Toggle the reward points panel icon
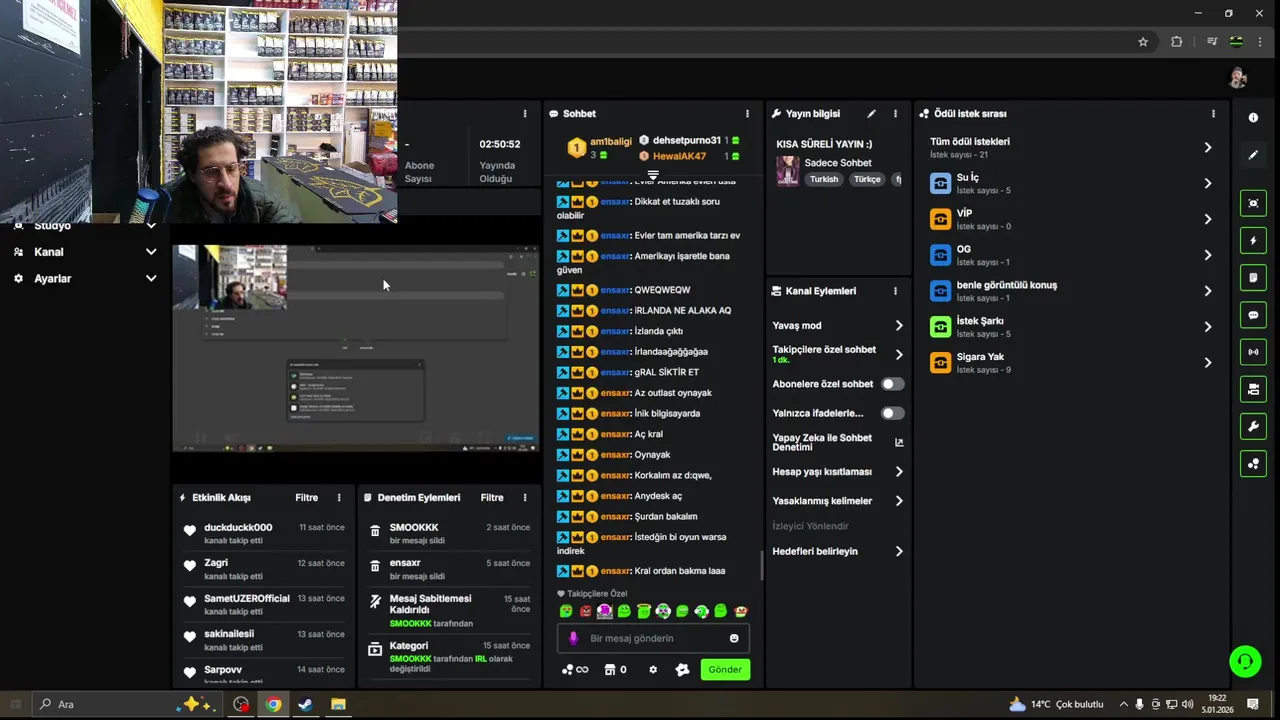 tap(1253, 464)
